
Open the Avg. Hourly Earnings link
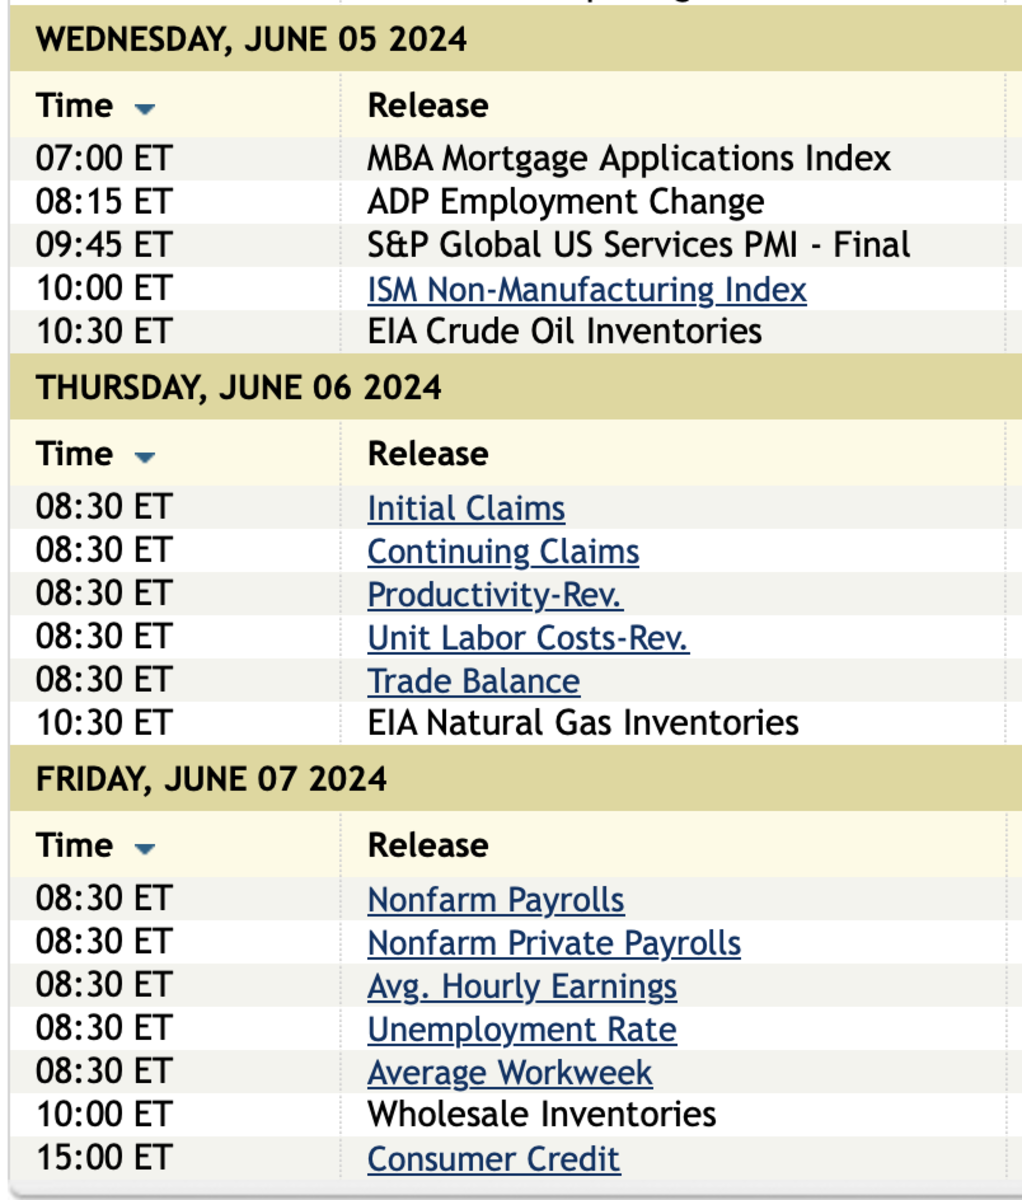[x=522, y=986]
